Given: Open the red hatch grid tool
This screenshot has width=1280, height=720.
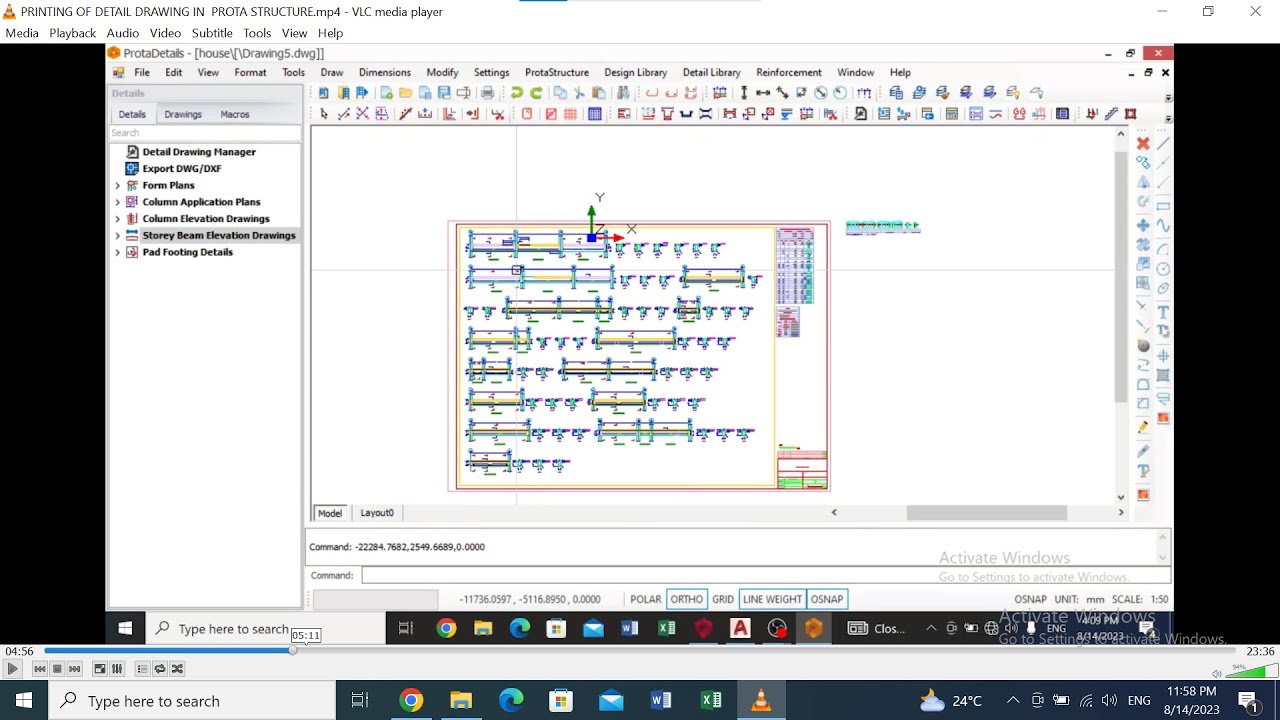Looking at the screenshot, I should (x=570, y=114).
